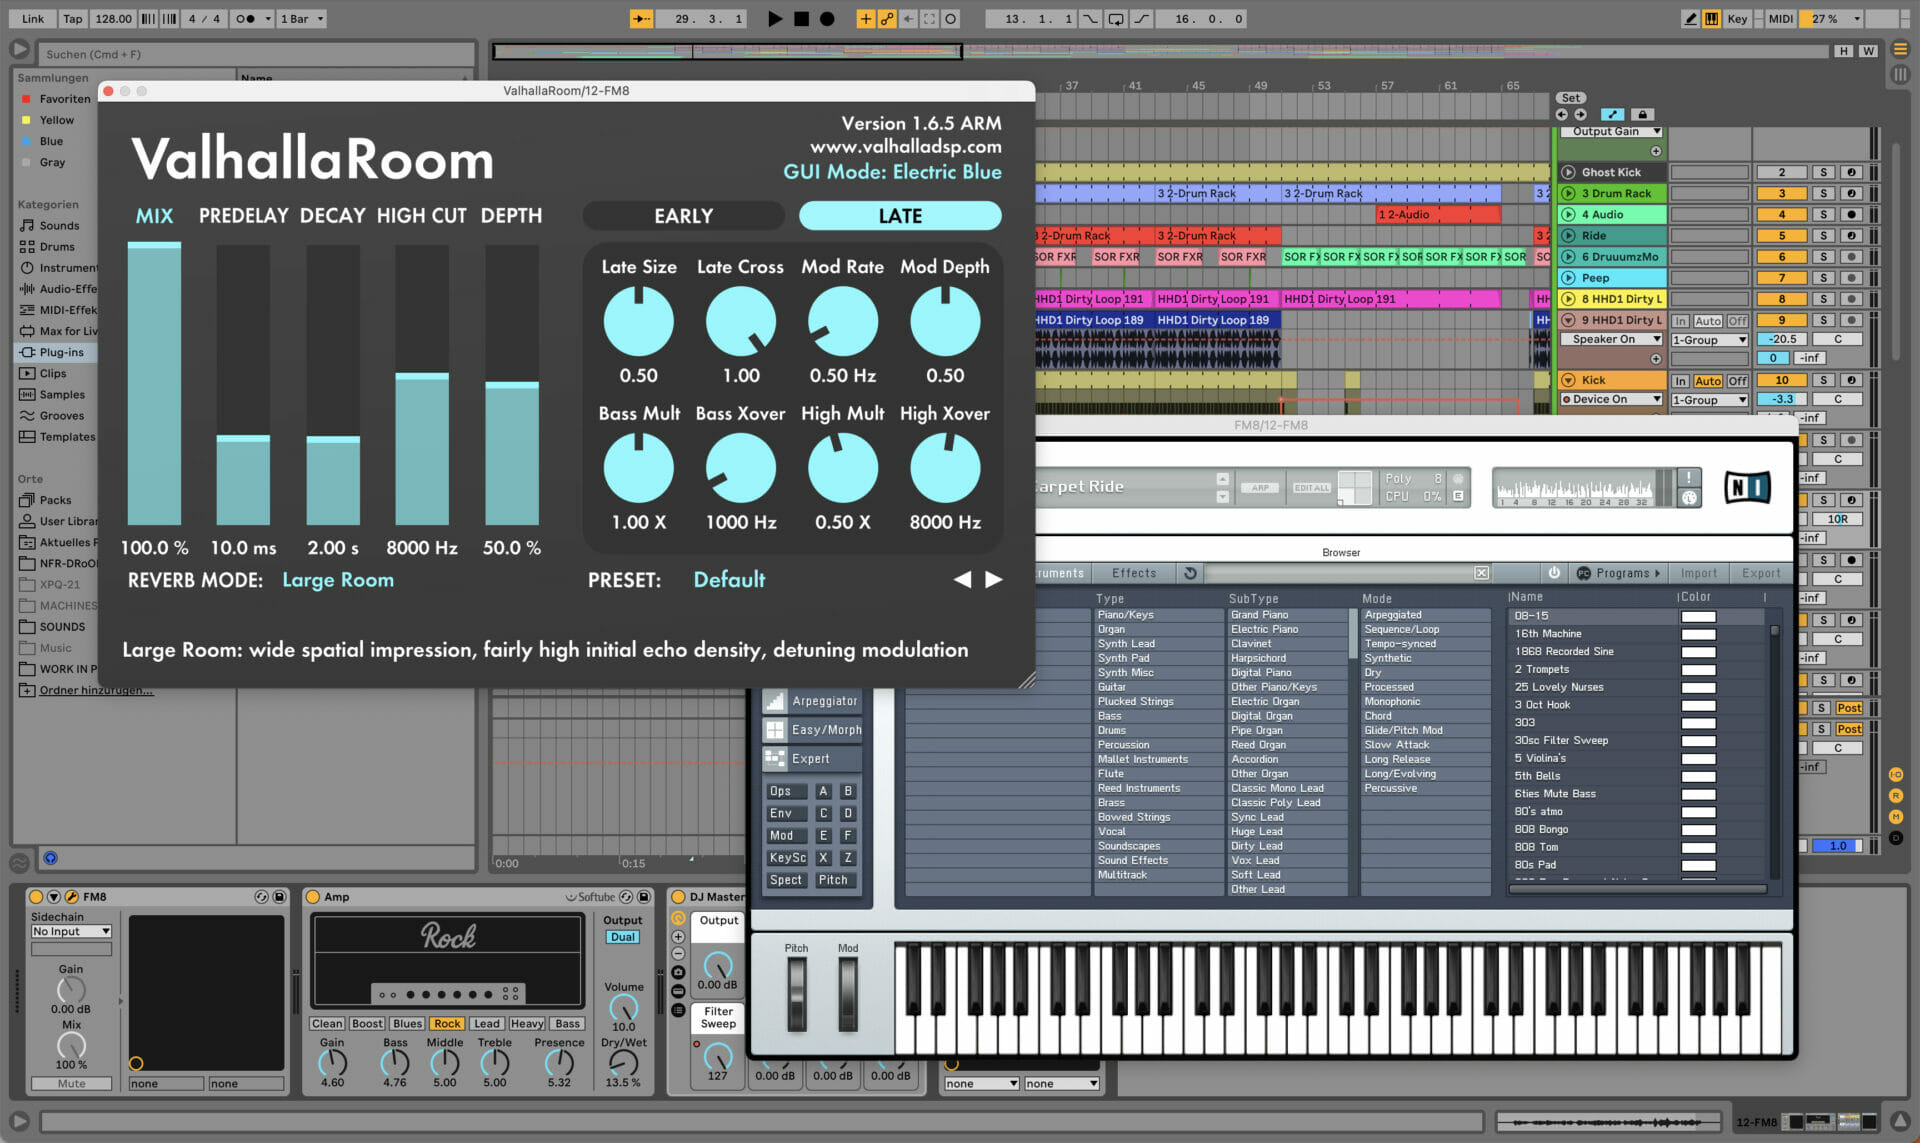Select the Rock amp model
This screenshot has height=1143, width=1920.
(447, 1024)
